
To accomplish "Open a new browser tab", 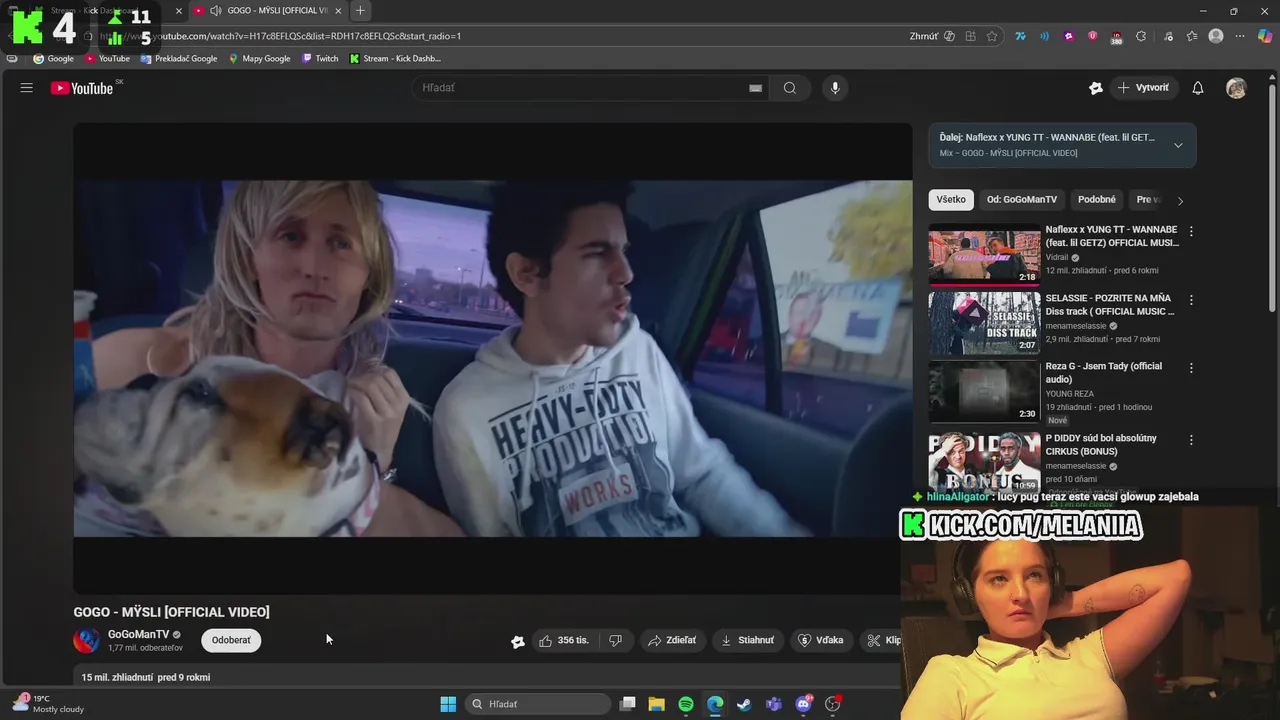I will point(360,11).
